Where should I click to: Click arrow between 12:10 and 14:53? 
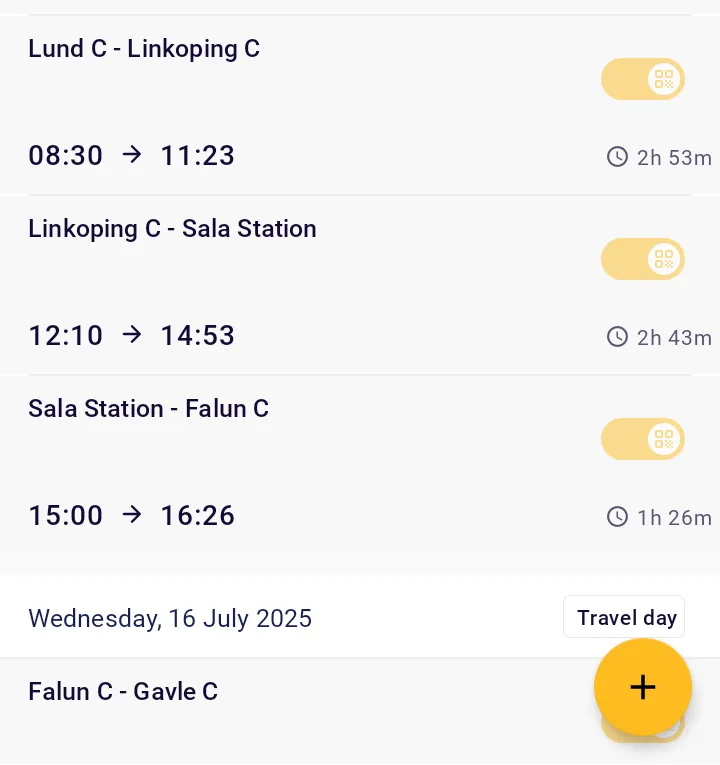(132, 335)
